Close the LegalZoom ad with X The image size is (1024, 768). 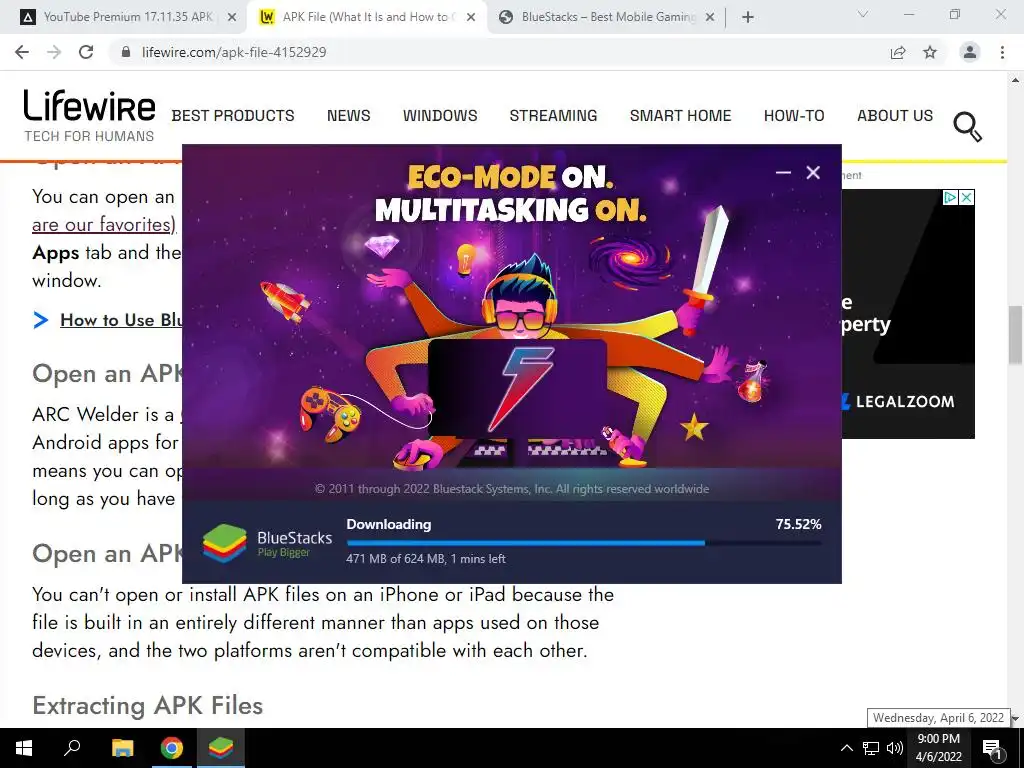click(x=967, y=197)
